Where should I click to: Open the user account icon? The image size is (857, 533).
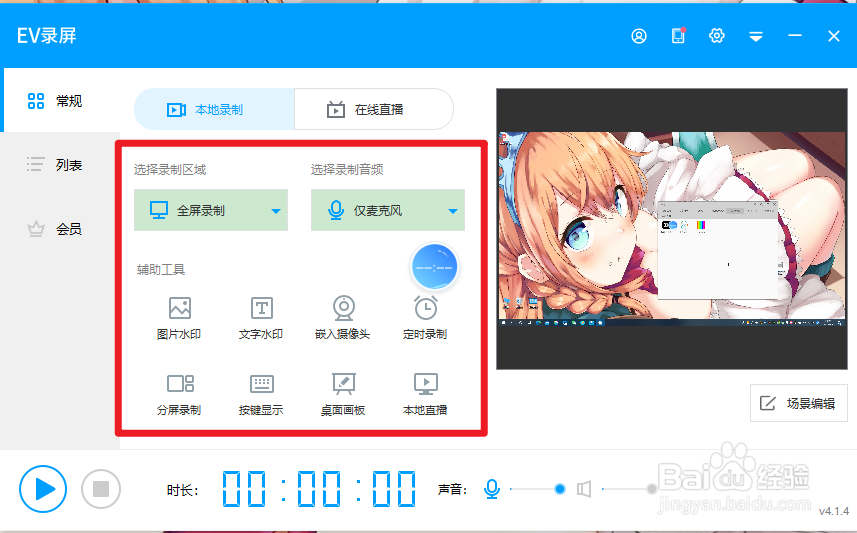tap(639, 36)
